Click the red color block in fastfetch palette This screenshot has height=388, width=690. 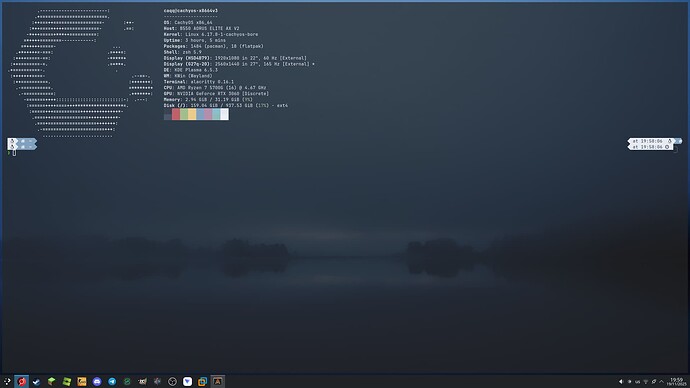tap(176, 114)
